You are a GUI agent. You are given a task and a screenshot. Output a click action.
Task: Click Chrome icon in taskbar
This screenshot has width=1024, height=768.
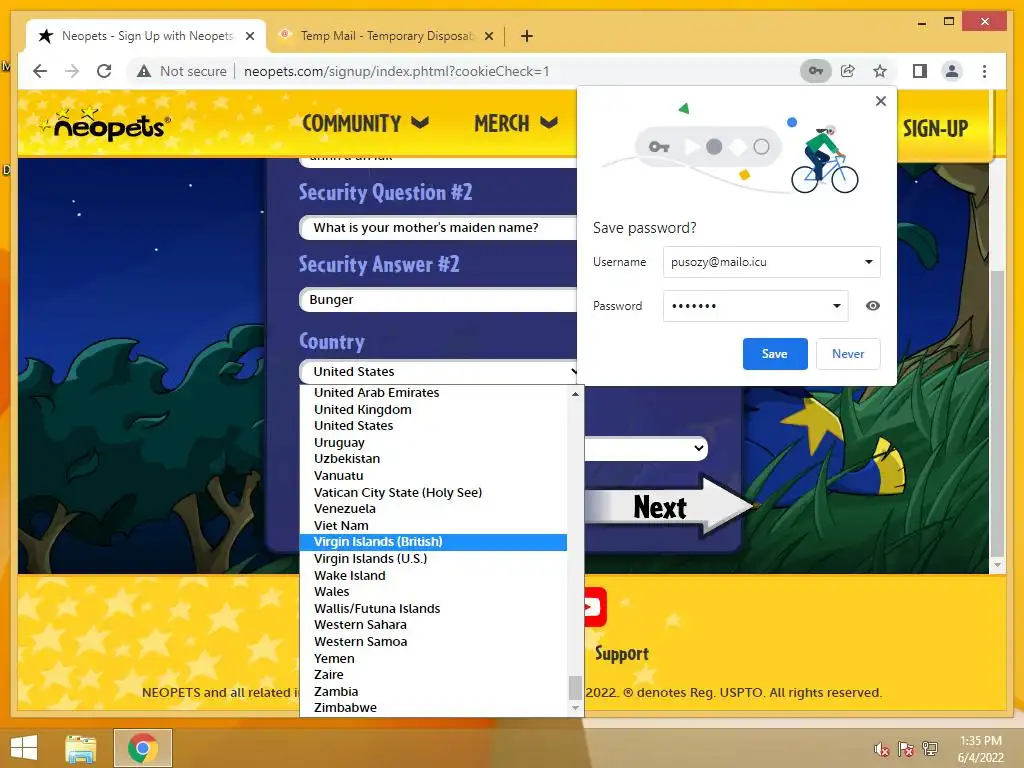[143, 748]
